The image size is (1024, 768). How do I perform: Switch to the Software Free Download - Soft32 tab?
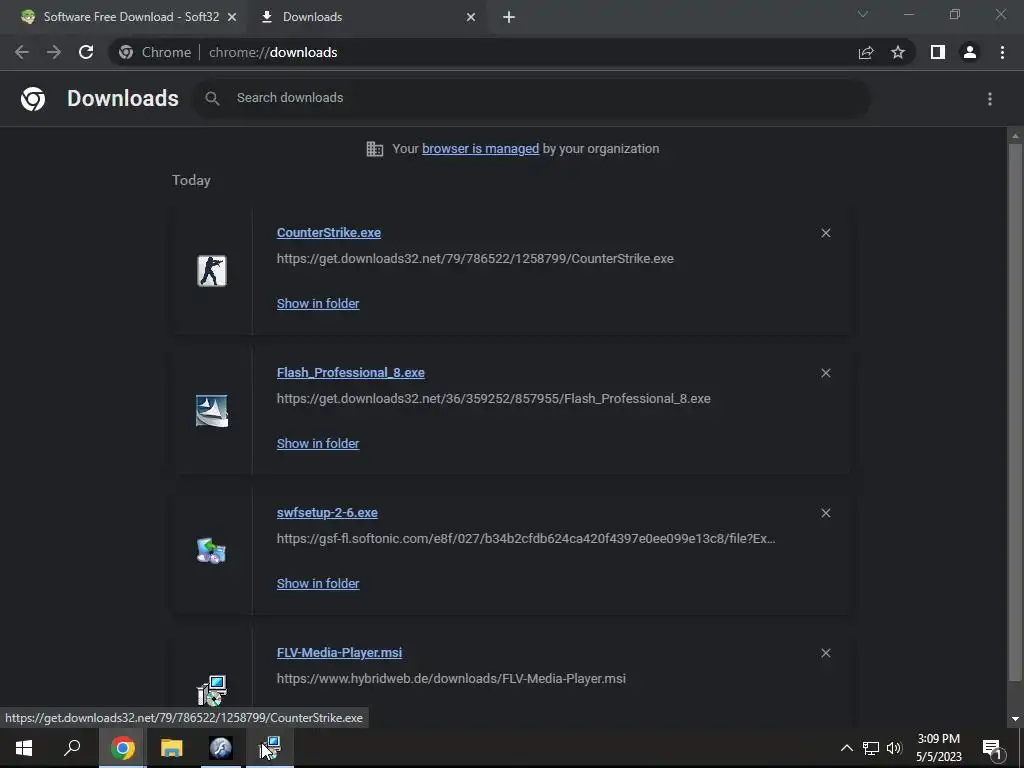pos(129,17)
